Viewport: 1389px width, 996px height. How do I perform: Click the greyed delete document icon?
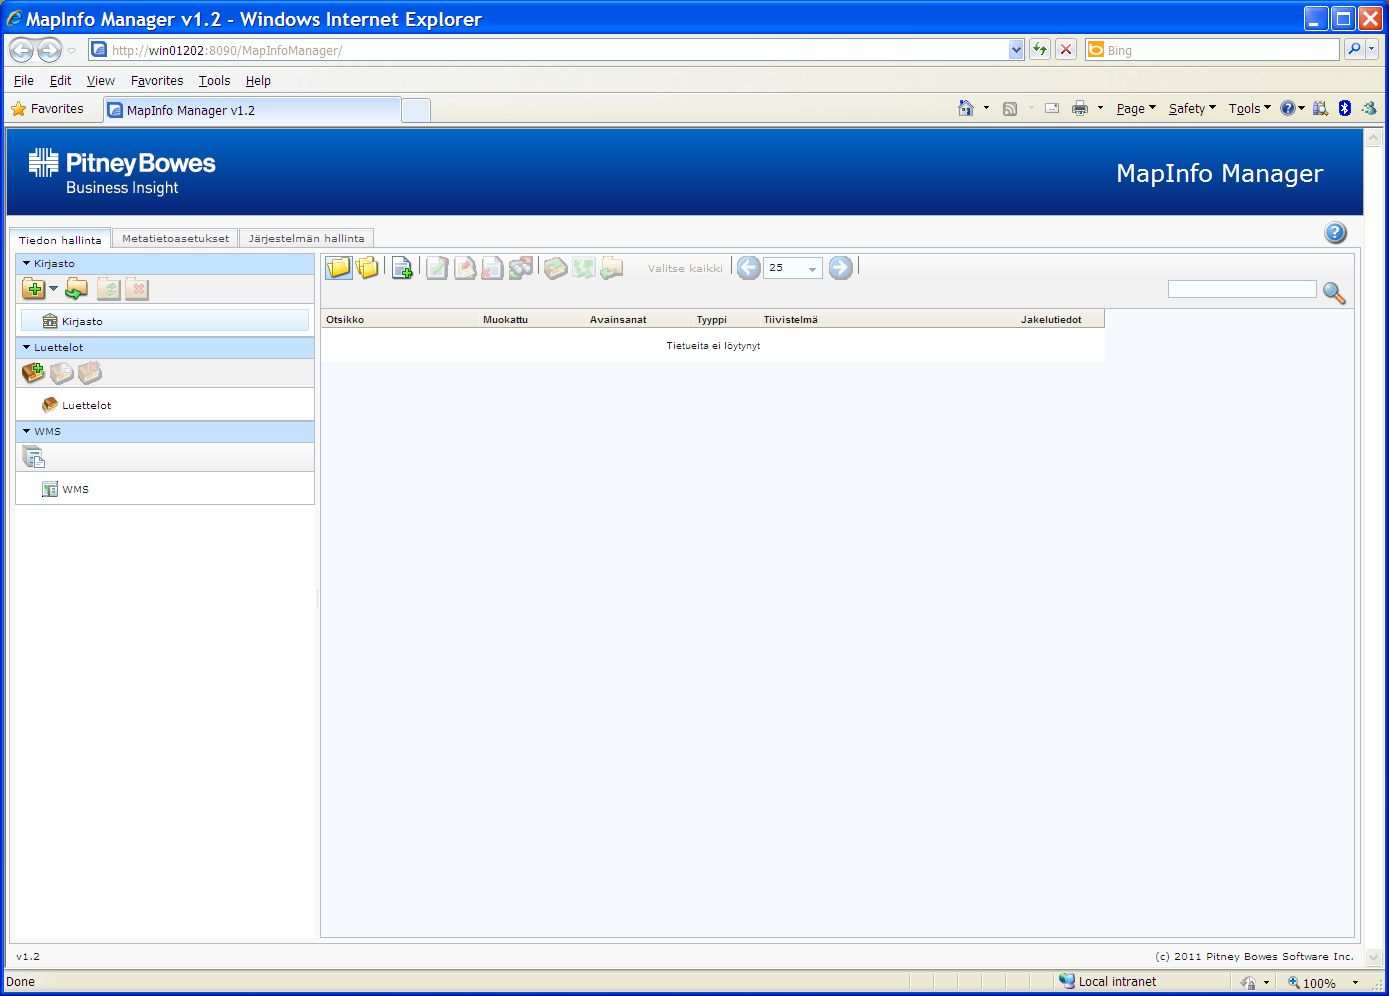492,267
